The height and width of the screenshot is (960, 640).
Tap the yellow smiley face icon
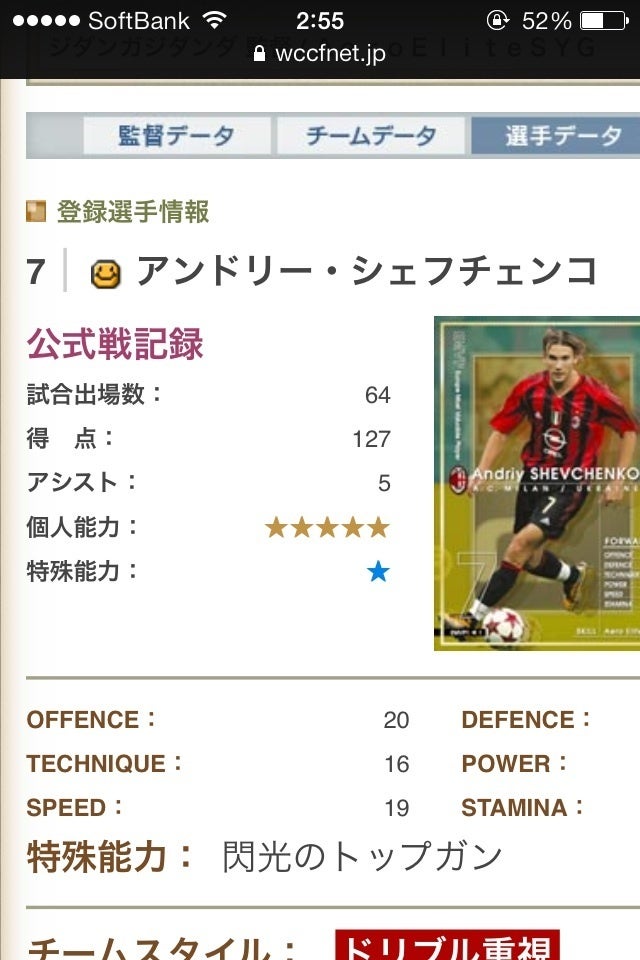point(105,273)
